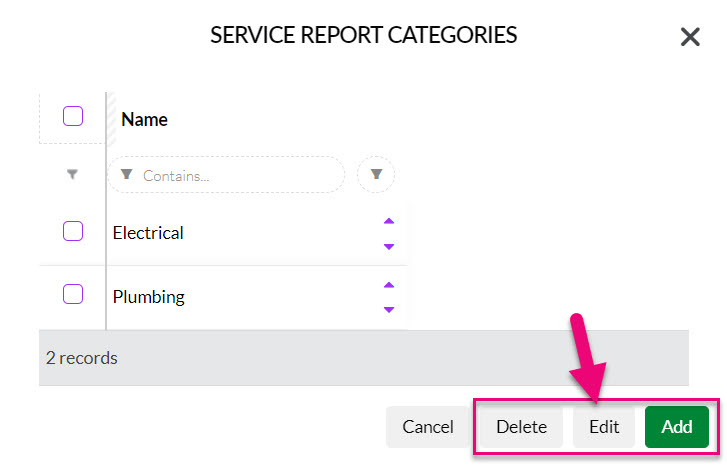This screenshot has height=466, width=727.
Task: Click the Cancel button
Action: tap(427, 427)
